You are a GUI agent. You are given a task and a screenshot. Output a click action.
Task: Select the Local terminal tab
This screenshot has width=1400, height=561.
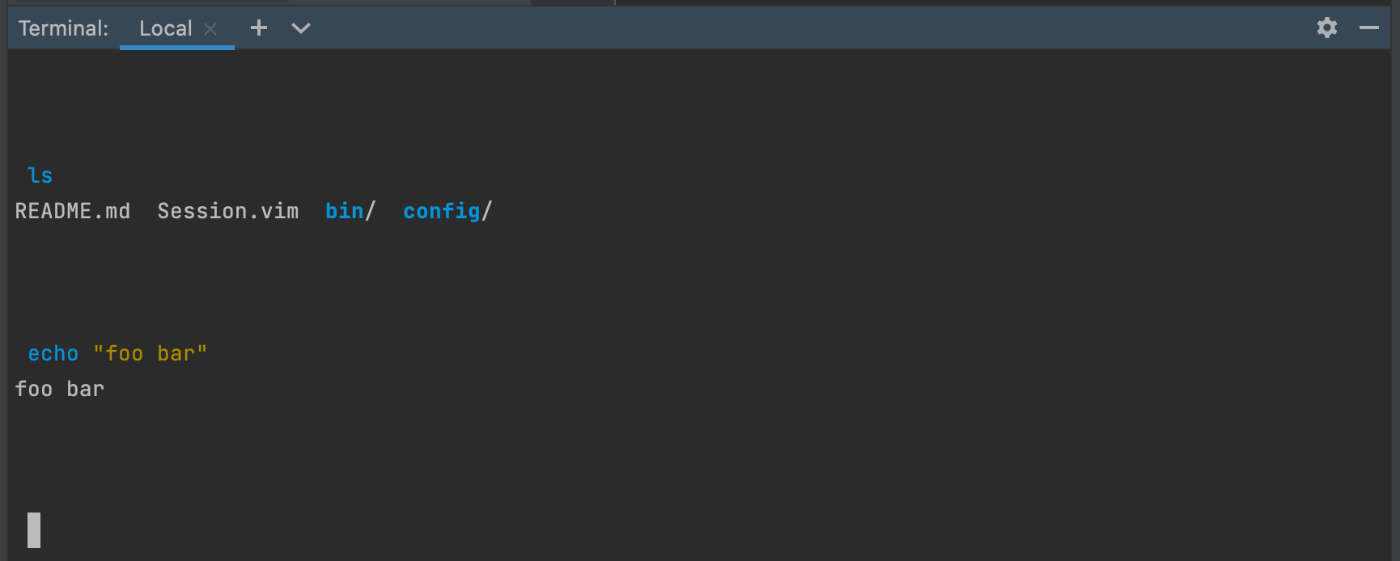click(x=165, y=28)
